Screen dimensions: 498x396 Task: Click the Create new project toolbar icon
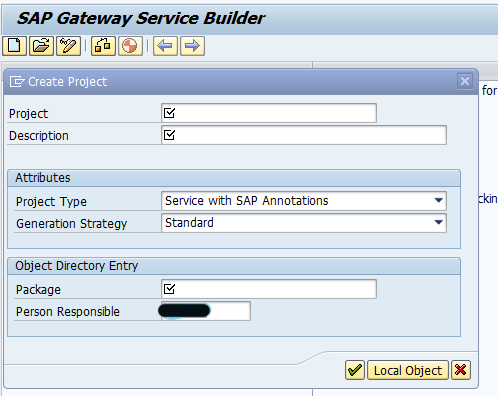tap(14, 46)
